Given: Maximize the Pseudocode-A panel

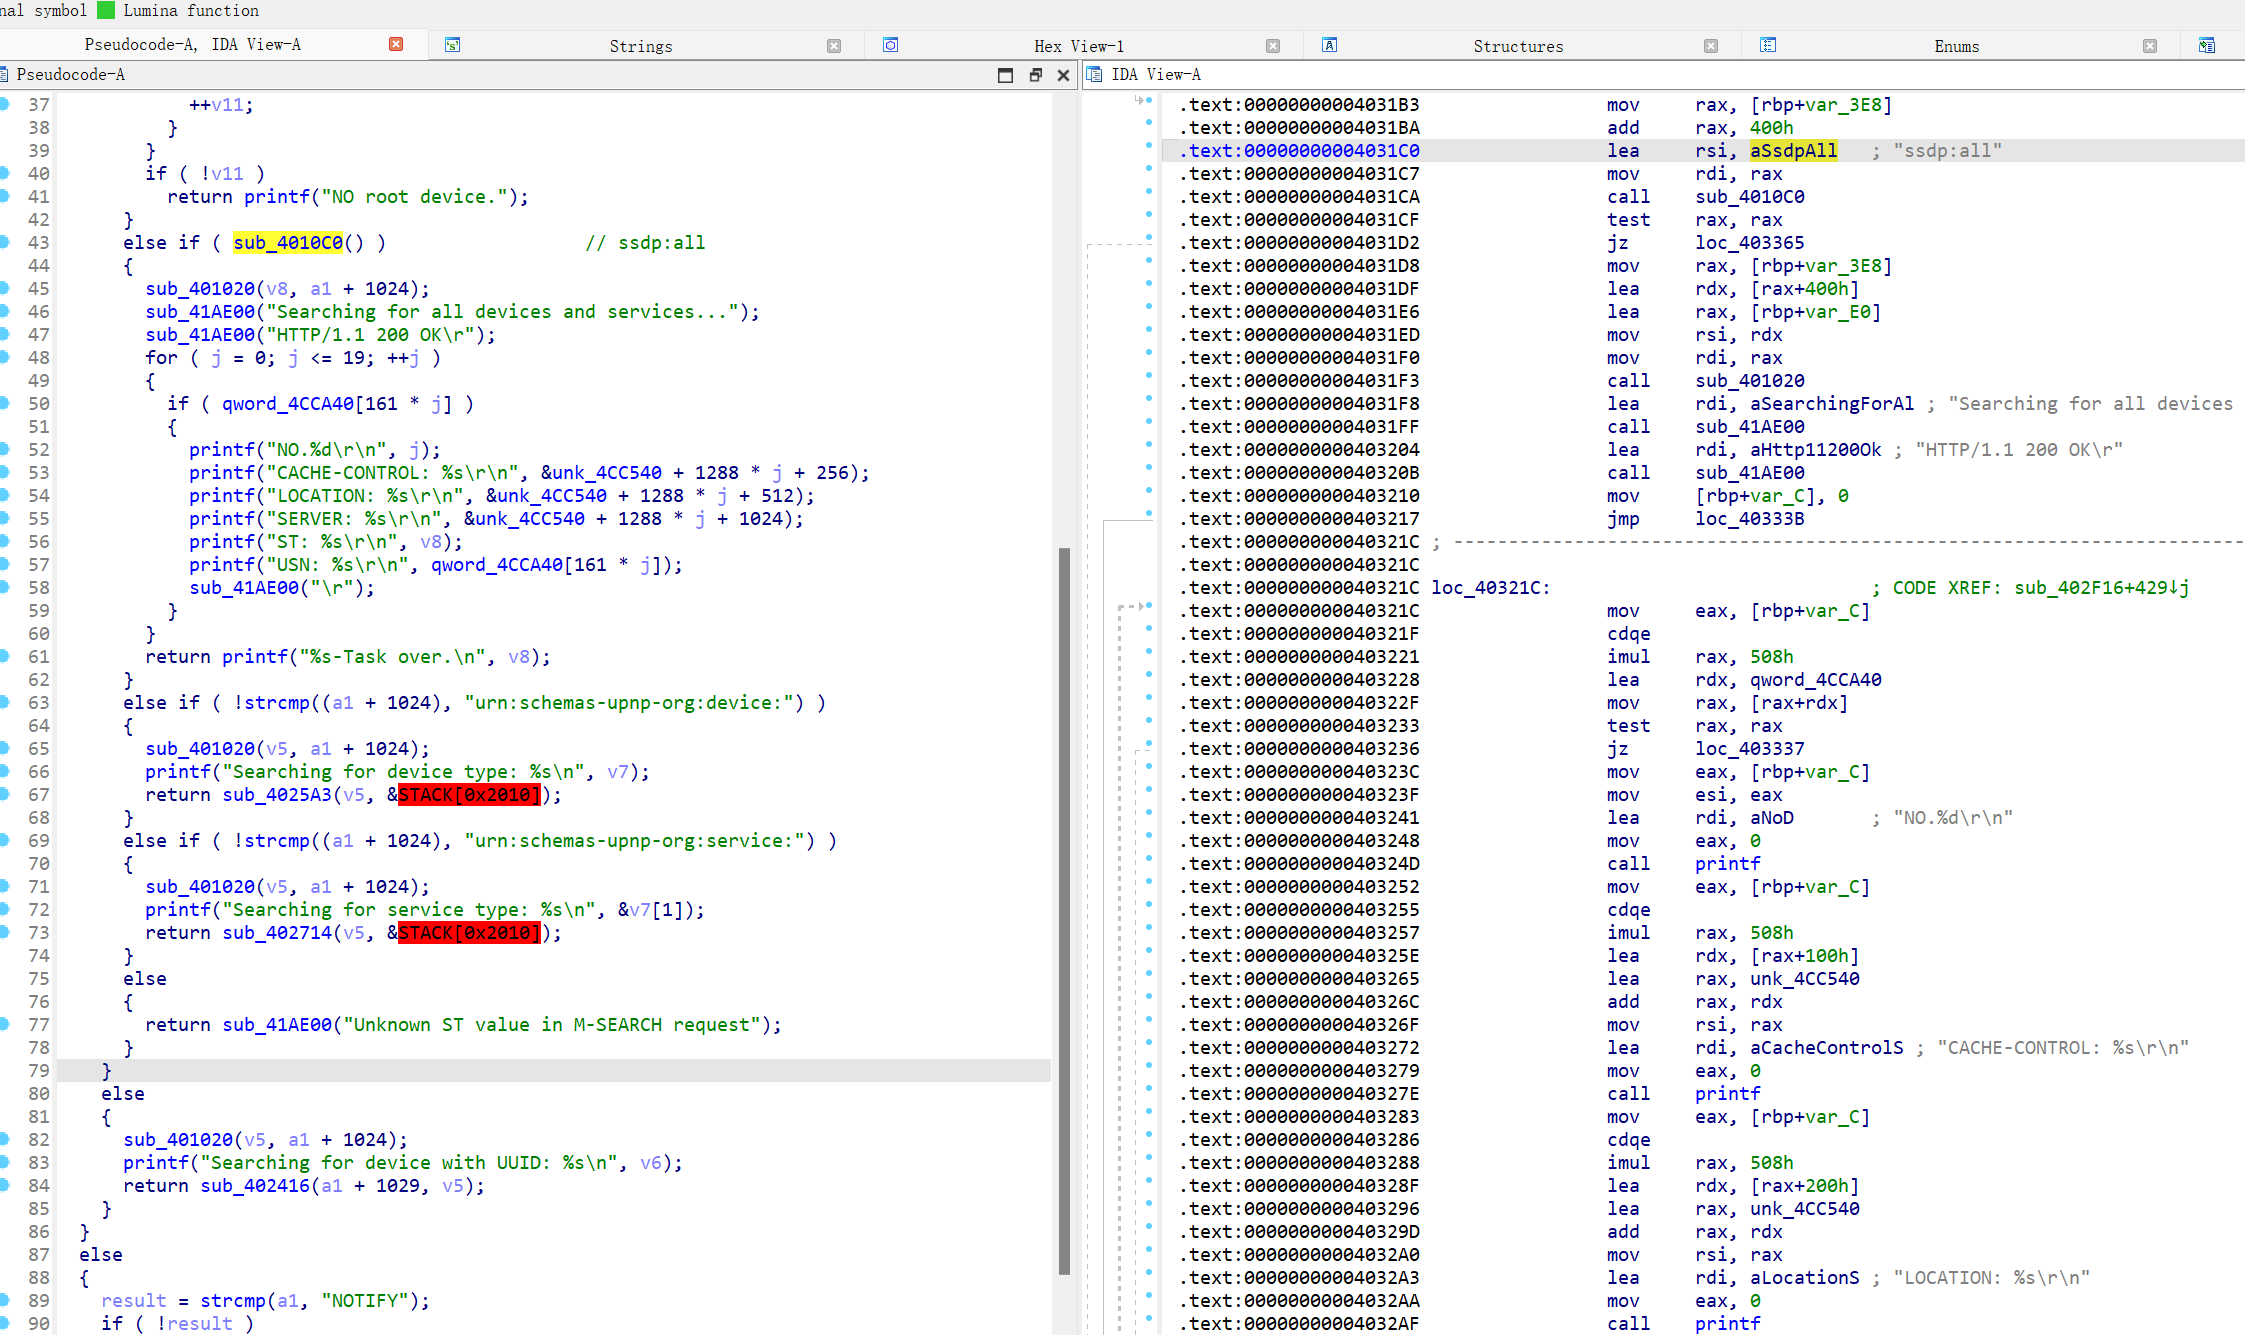Looking at the screenshot, I should [x=1006, y=75].
